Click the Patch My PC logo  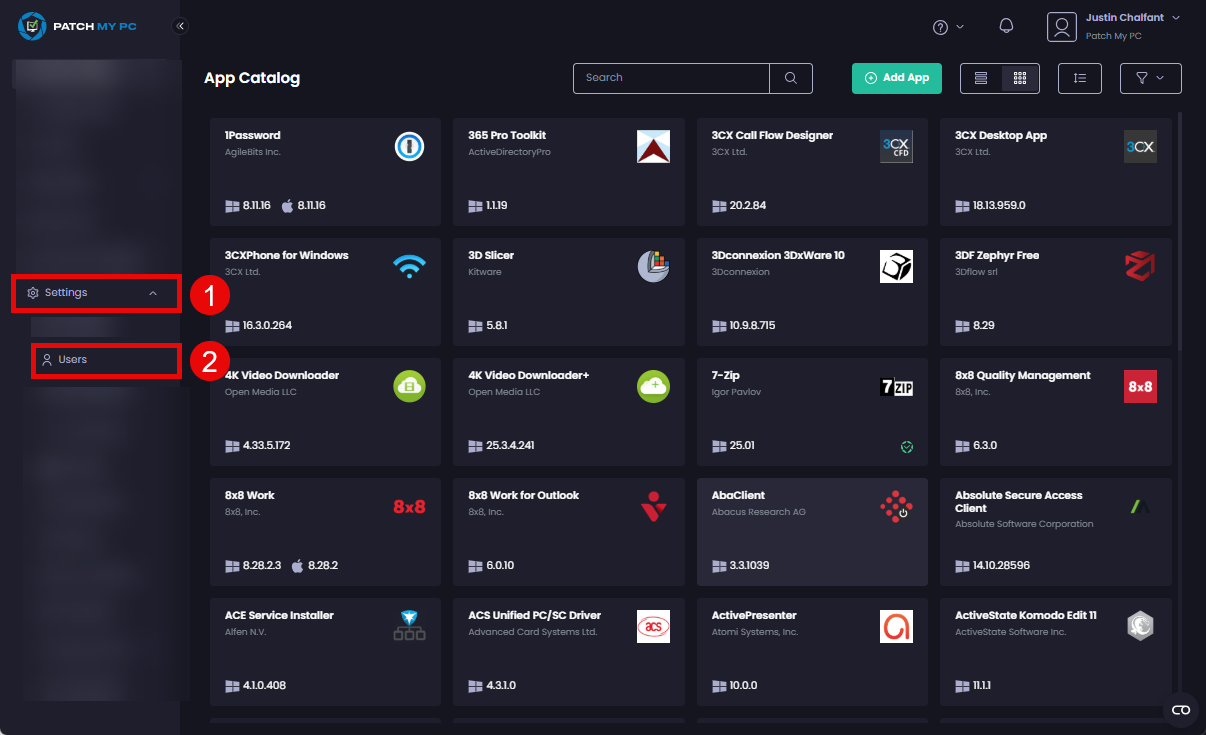coord(76,26)
